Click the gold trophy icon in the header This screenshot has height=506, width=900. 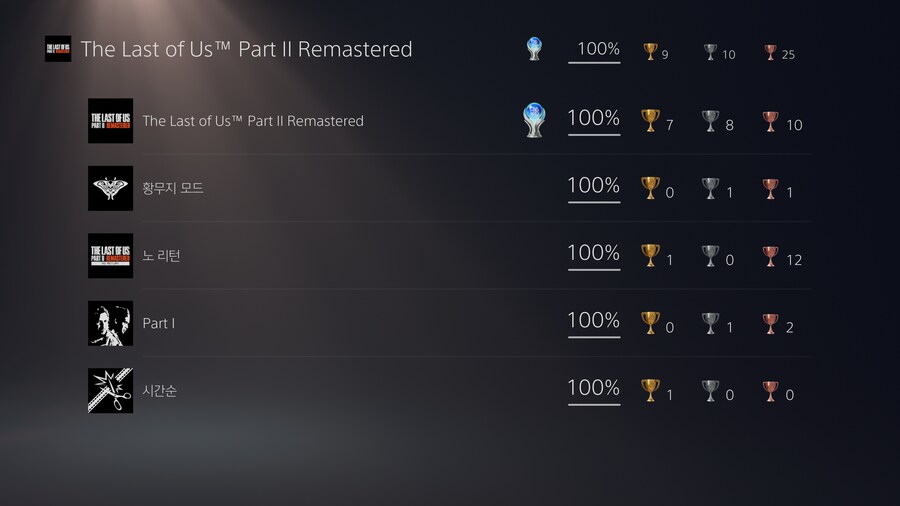[x=651, y=51]
